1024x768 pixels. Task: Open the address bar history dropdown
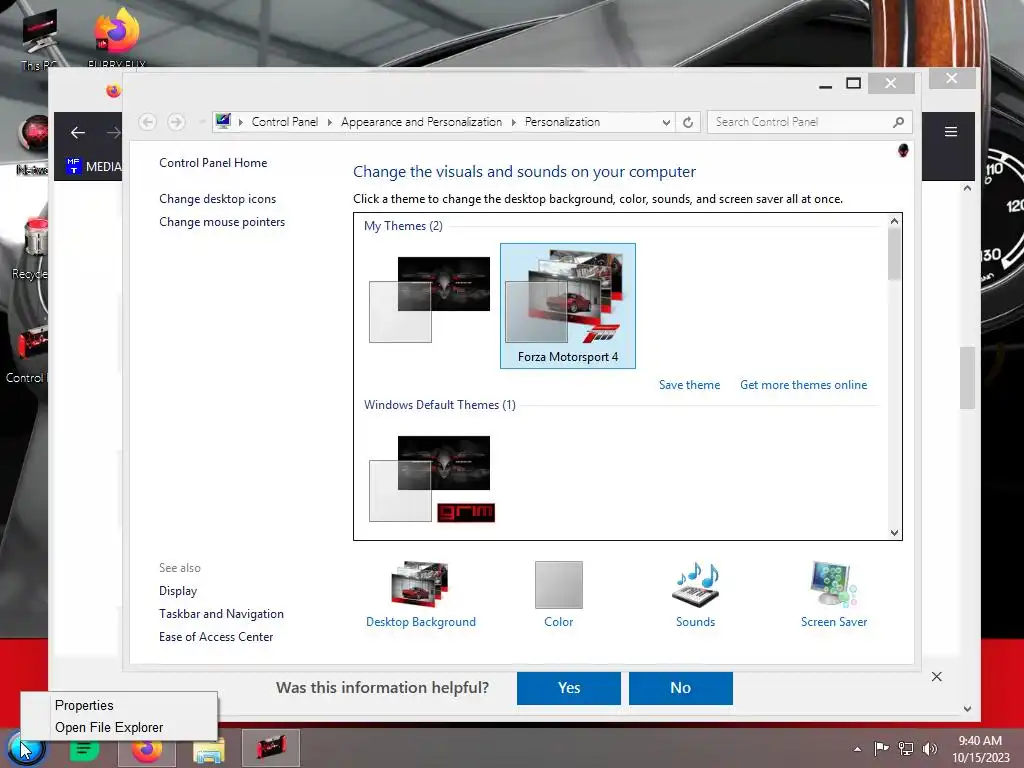point(665,122)
